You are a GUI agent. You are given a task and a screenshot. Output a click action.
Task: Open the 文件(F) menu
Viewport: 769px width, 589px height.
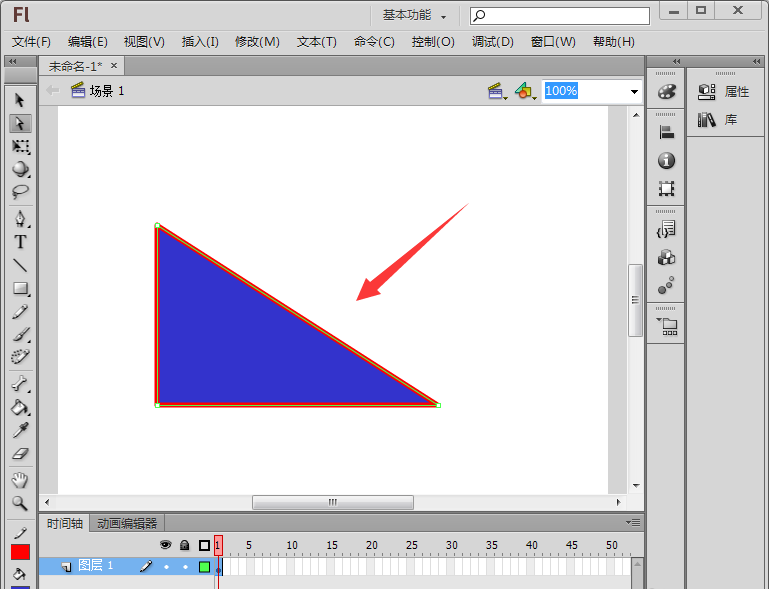pos(31,42)
